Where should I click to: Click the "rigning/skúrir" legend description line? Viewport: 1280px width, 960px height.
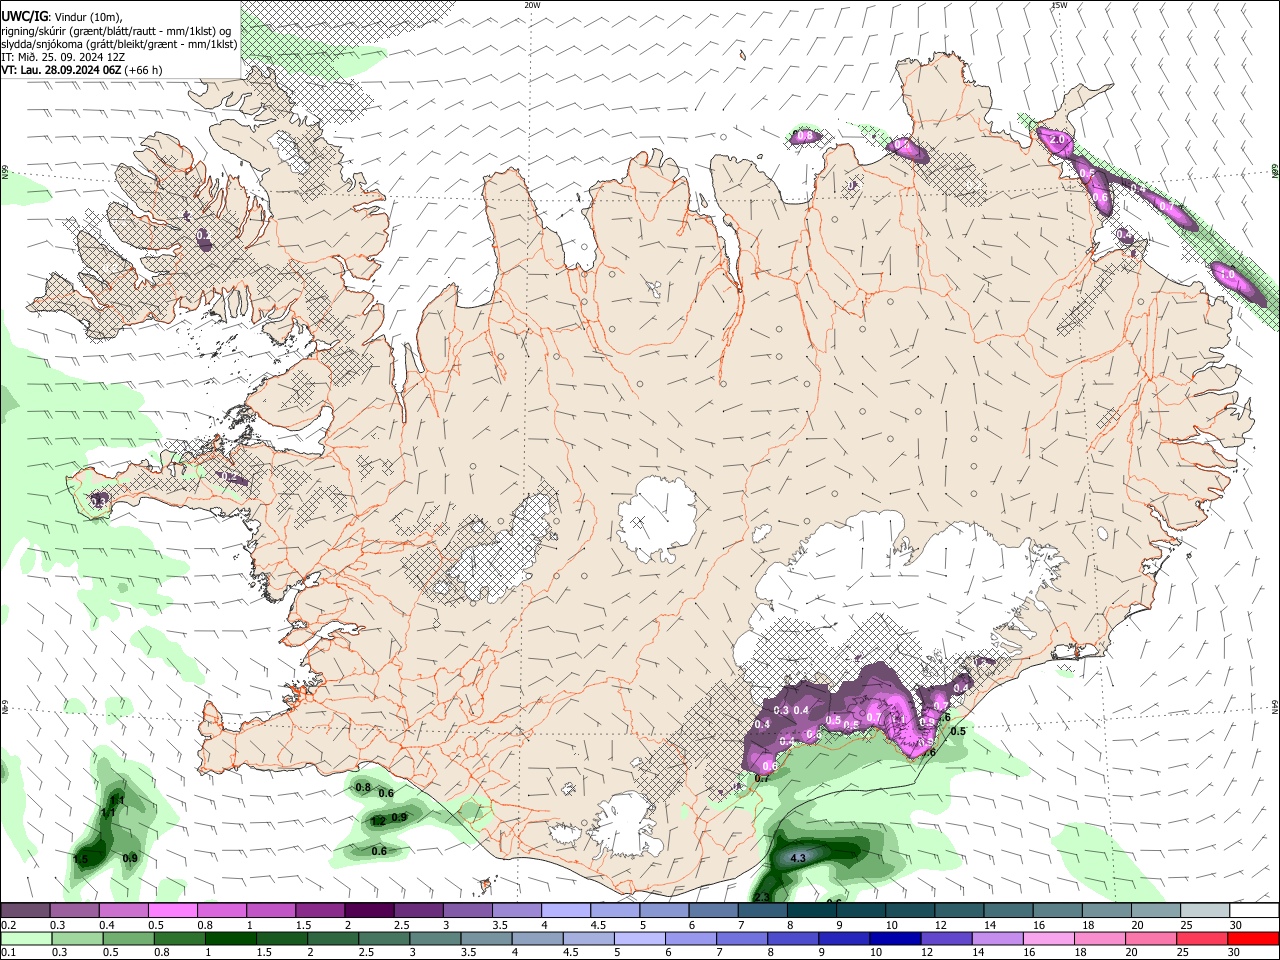tap(116, 30)
